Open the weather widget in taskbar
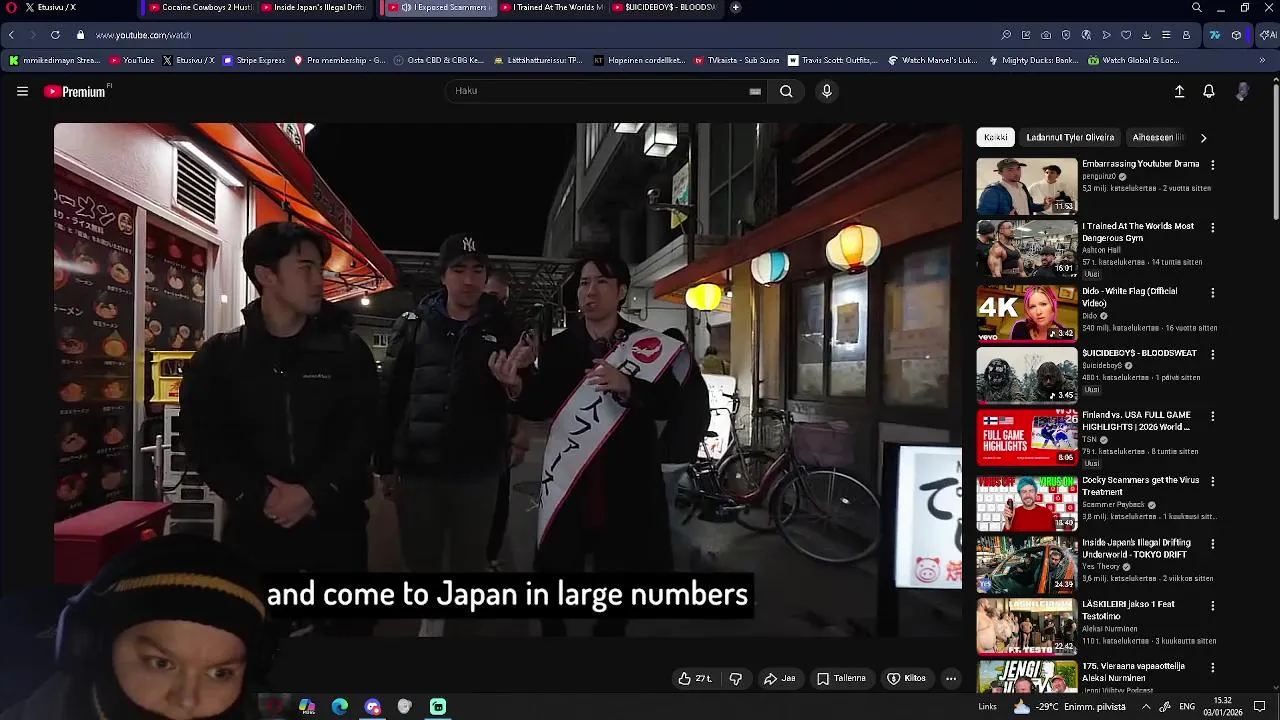The height and width of the screenshot is (720, 1280). pyautogui.click(x=1069, y=707)
